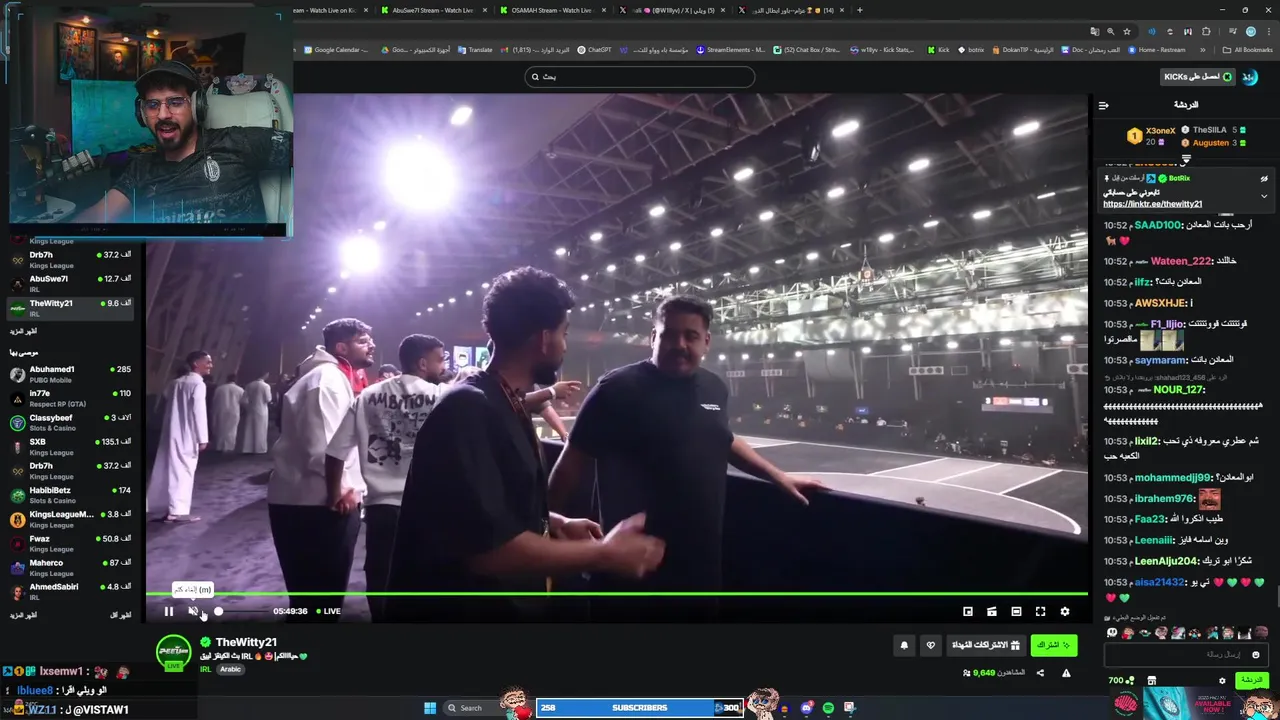Image resolution: width=1280 pixels, height=720 pixels.
Task: Insert the first quick emote in the row
Action: coord(1112,633)
